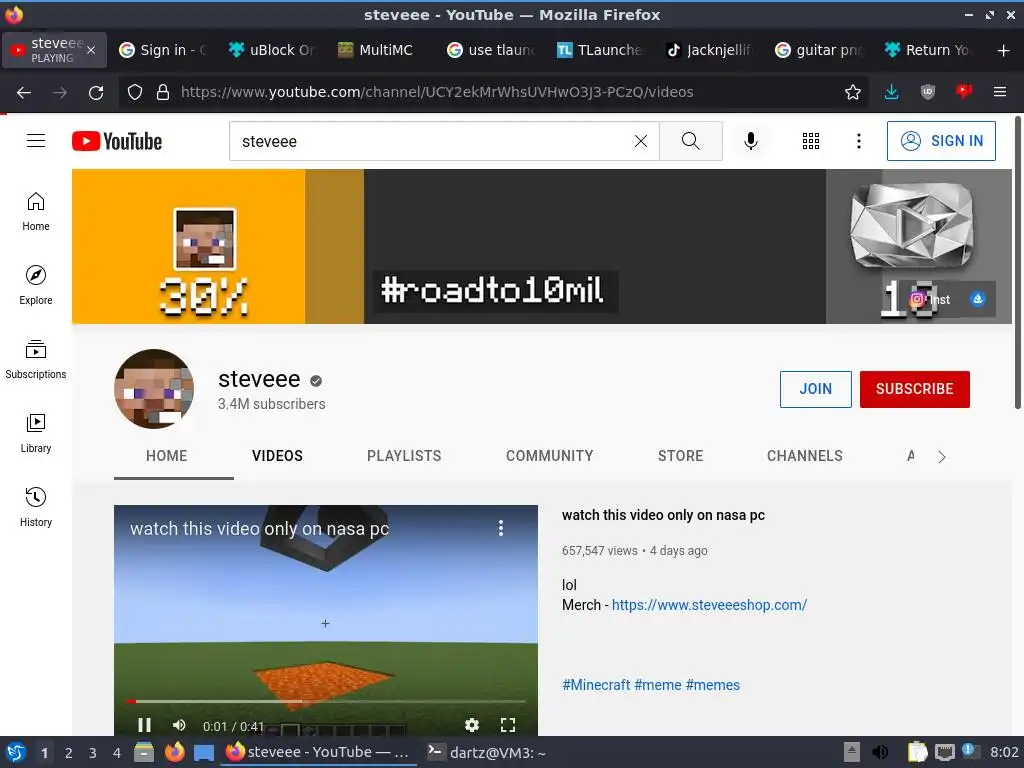Switch to the VIDEOS channel tab
This screenshot has width=1024, height=768.
pos(278,456)
